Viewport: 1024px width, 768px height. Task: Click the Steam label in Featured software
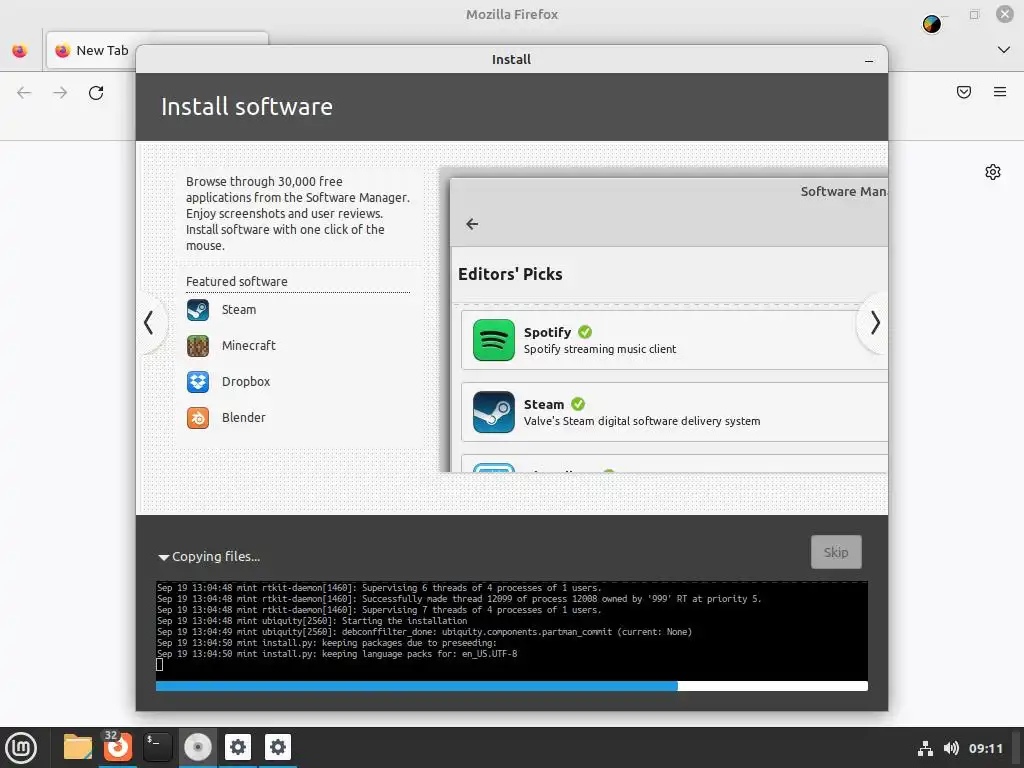pos(239,310)
